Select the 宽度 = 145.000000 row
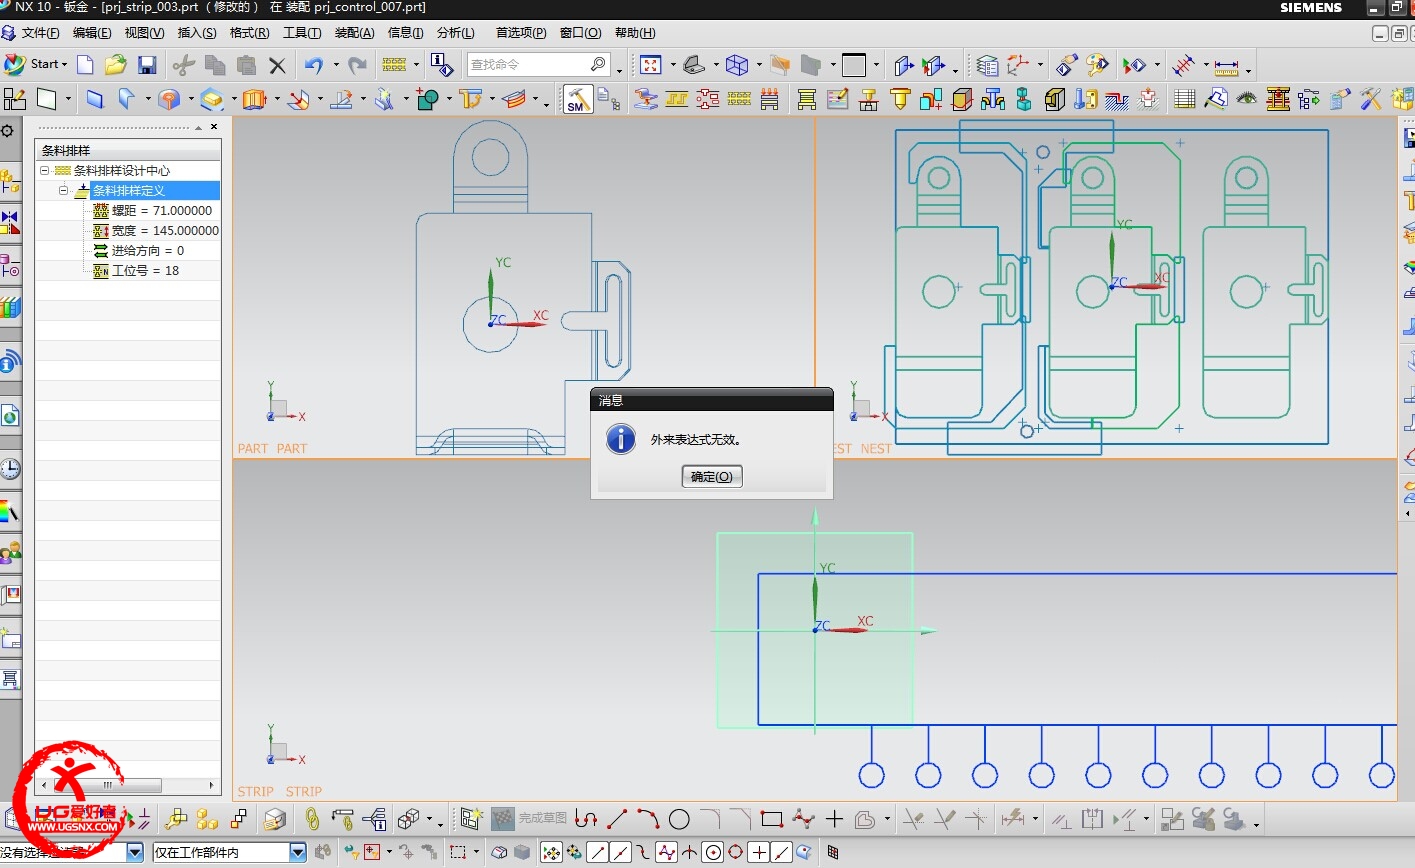Screen dimensions: 1415x868 [156, 231]
